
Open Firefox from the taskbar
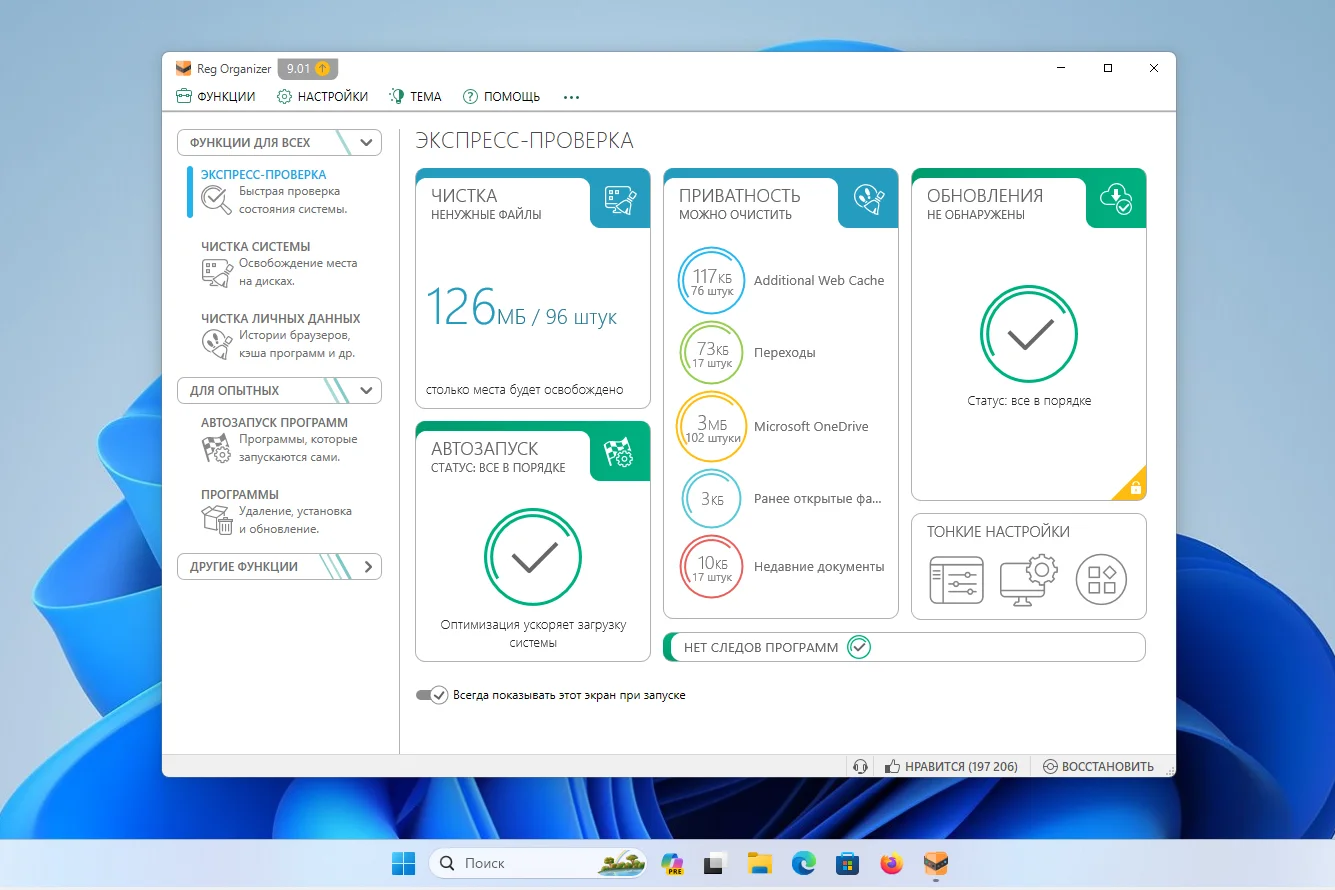[x=891, y=863]
